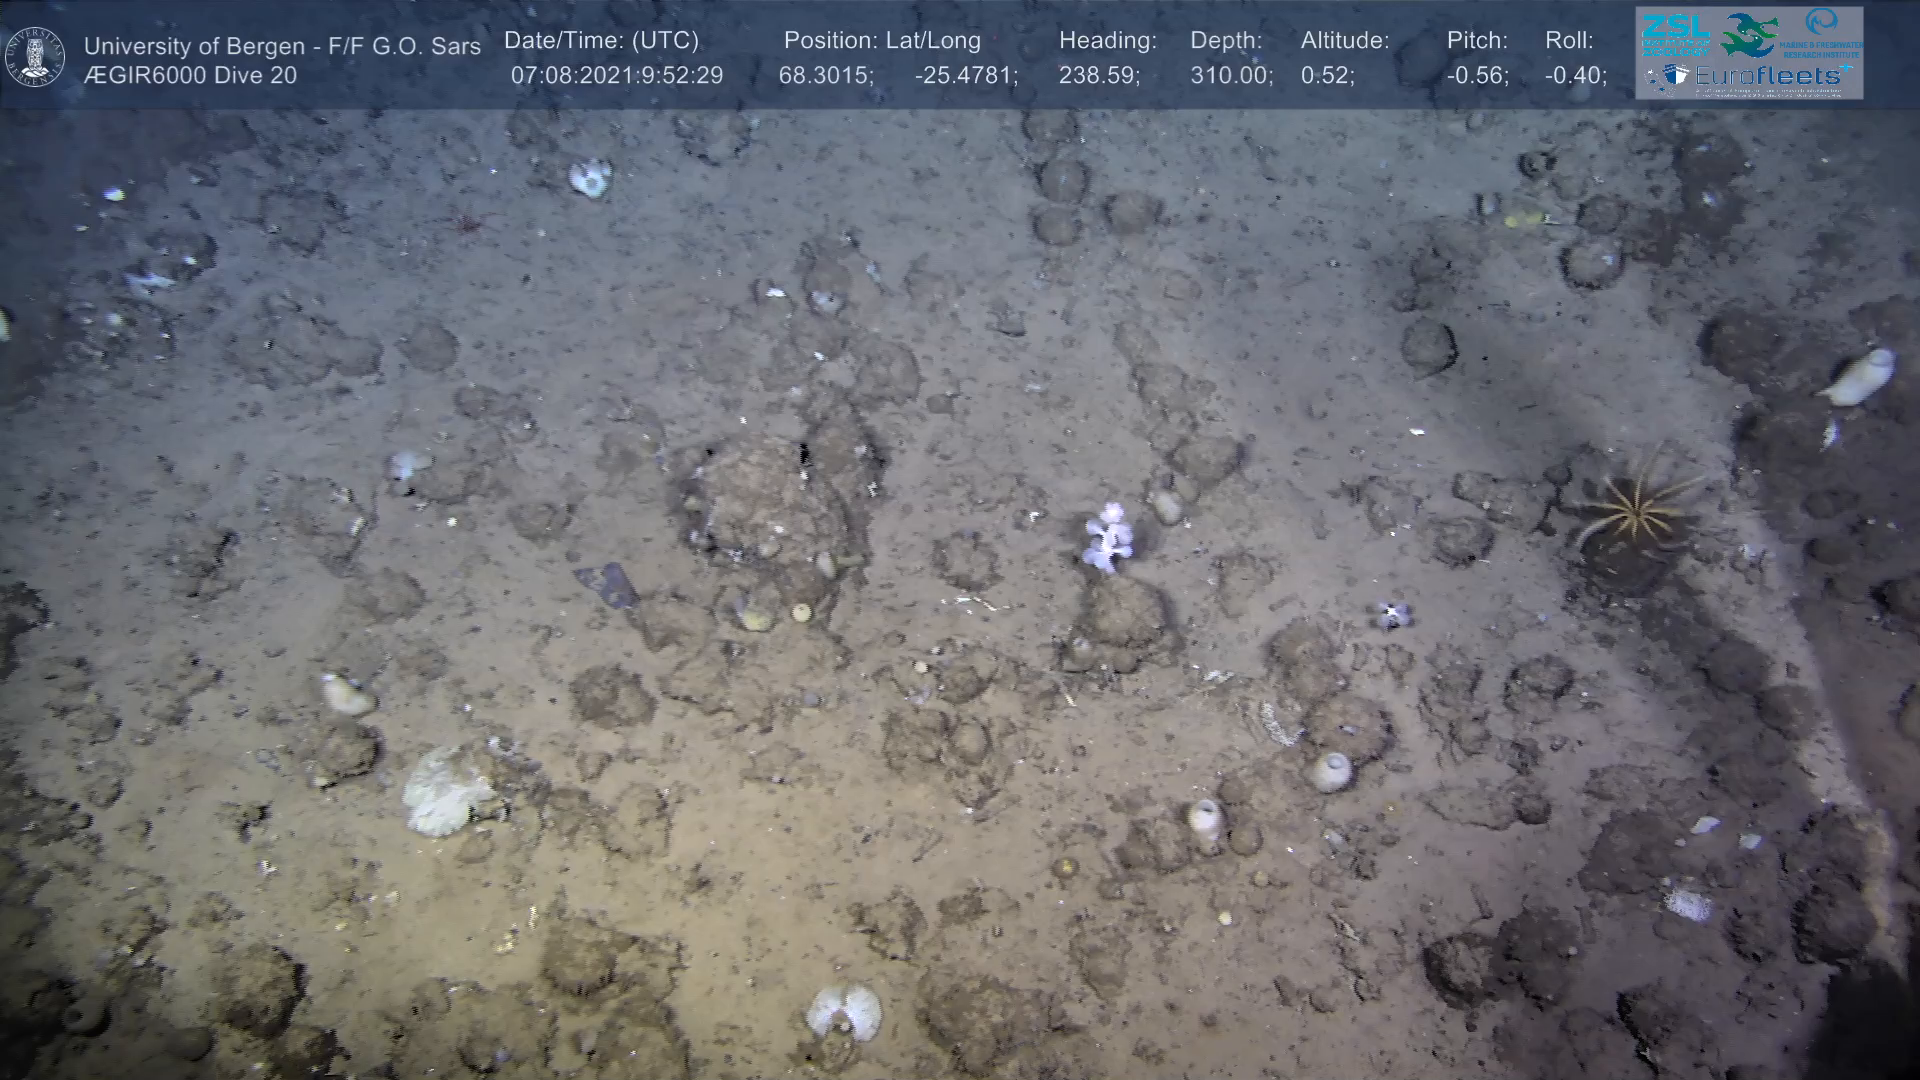Click the green-blue twin fish logo
Screen dimensions: 1920x1080
coord(1750,34)
